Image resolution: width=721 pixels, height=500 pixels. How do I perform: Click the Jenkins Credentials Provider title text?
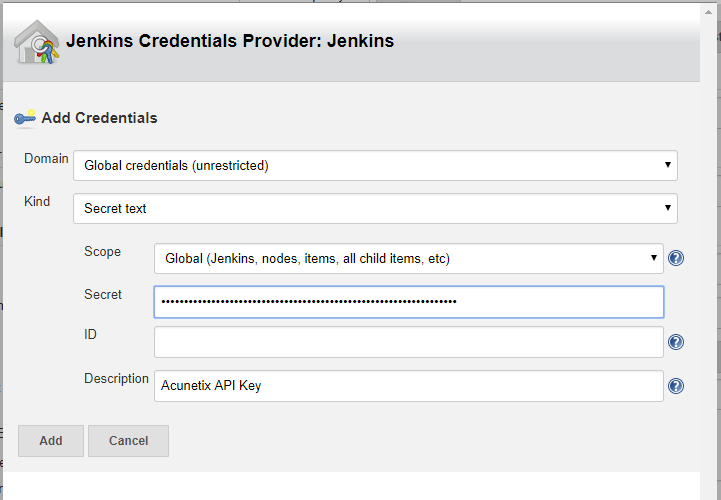[x=230, y=41]
